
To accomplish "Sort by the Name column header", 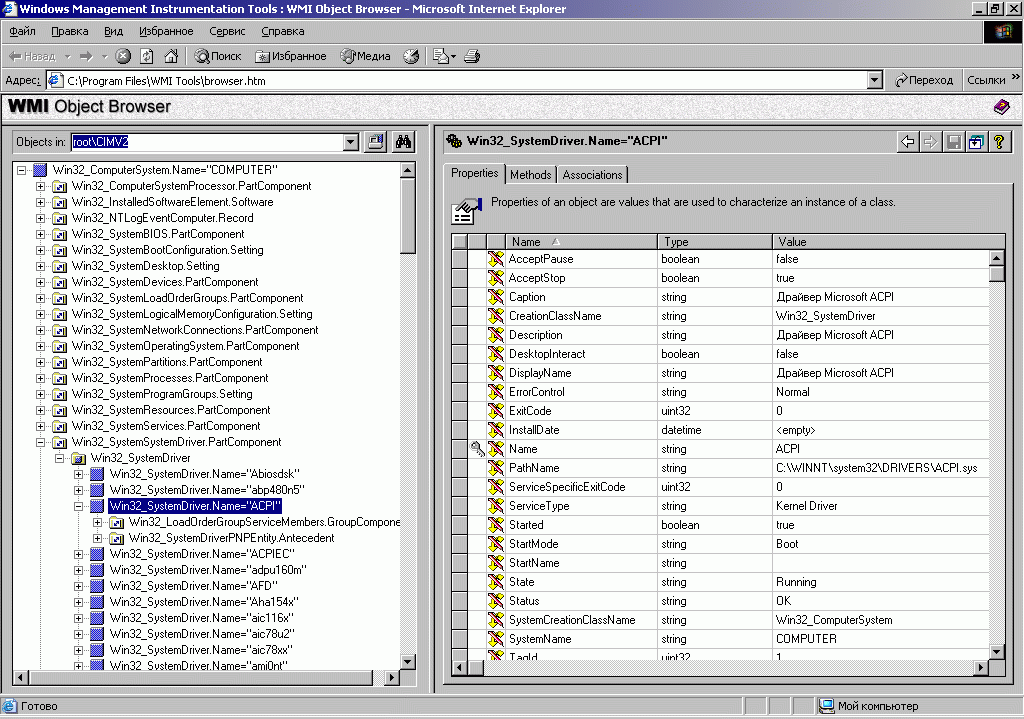I will [581, 242].
